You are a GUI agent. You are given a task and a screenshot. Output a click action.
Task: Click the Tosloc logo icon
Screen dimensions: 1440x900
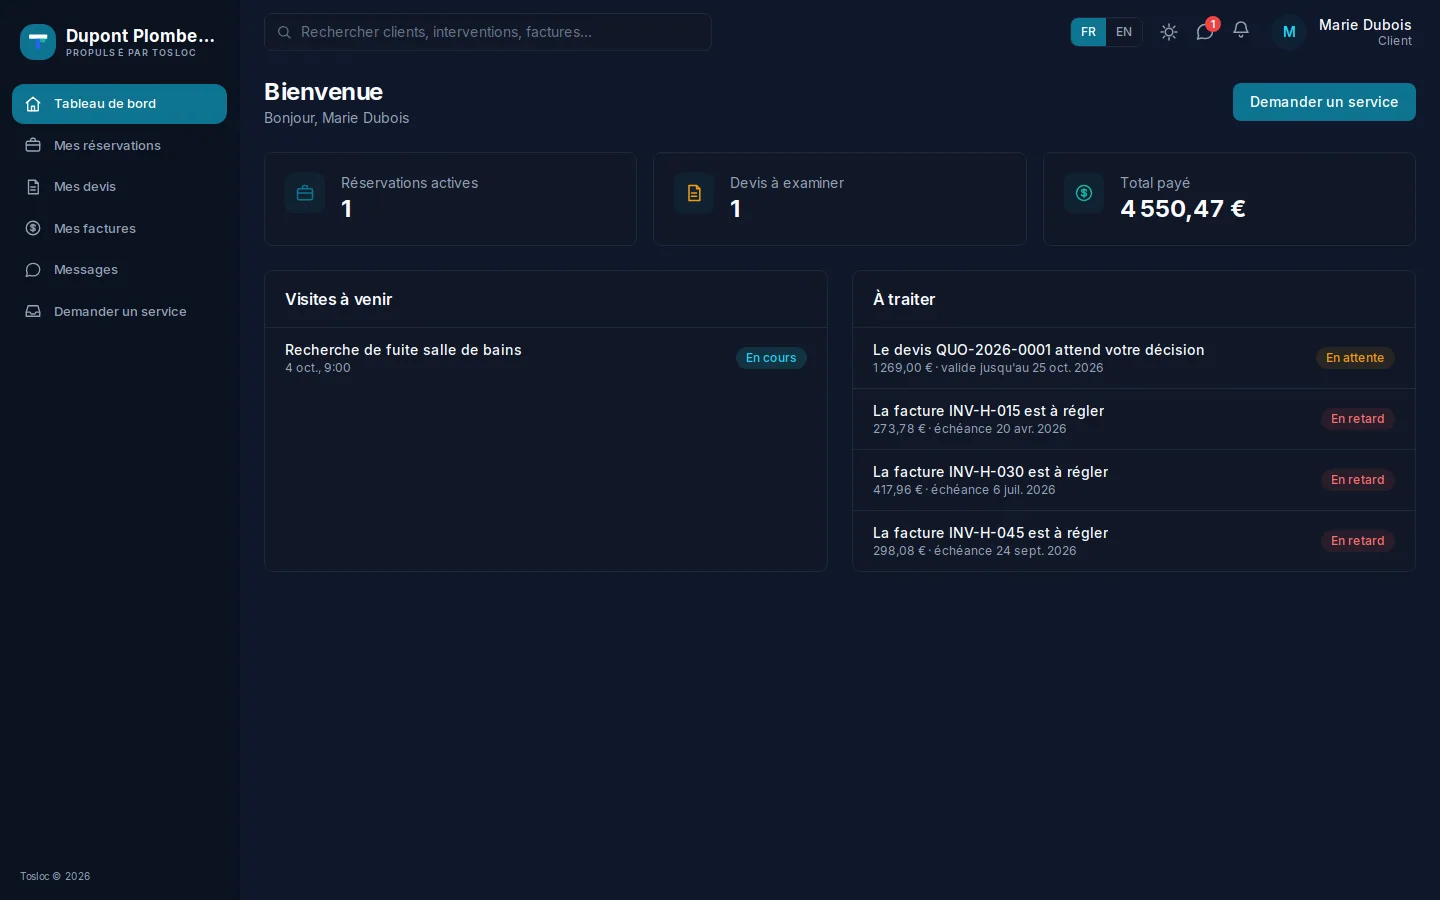(38, 42)
